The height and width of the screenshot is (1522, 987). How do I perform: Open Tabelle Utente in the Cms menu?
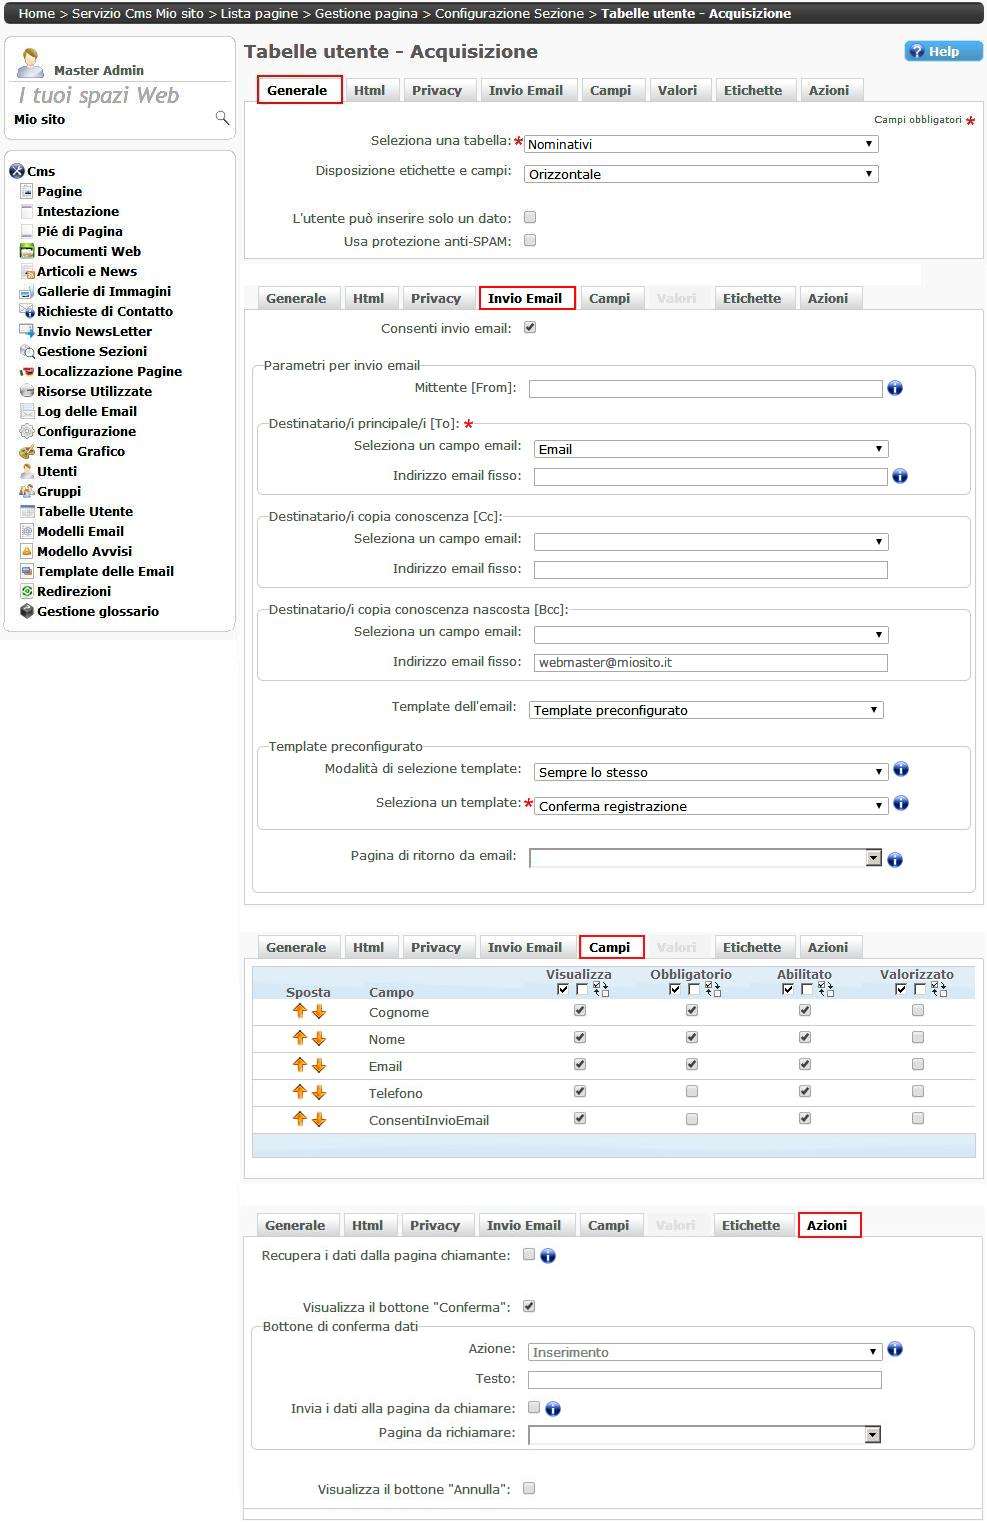coord(85,511)
